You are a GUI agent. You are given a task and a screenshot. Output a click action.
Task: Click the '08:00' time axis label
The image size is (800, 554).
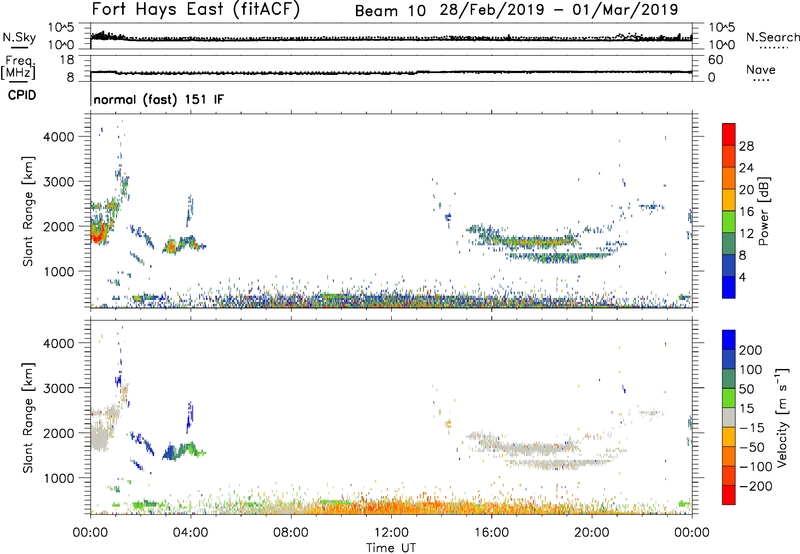(290, 533)
